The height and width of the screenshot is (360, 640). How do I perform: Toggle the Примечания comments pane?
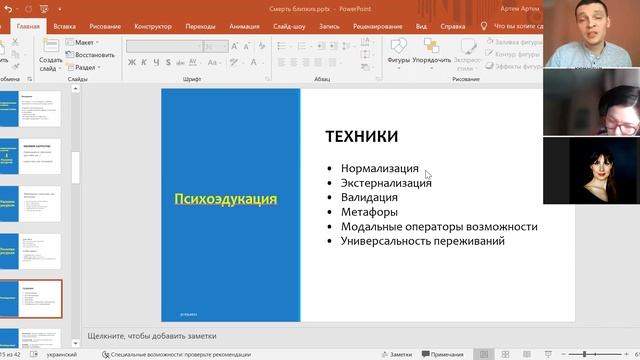[443, 354]
